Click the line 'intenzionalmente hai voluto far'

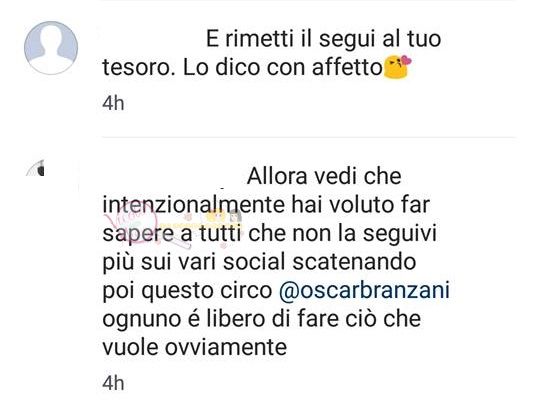[x=266, y=205]
